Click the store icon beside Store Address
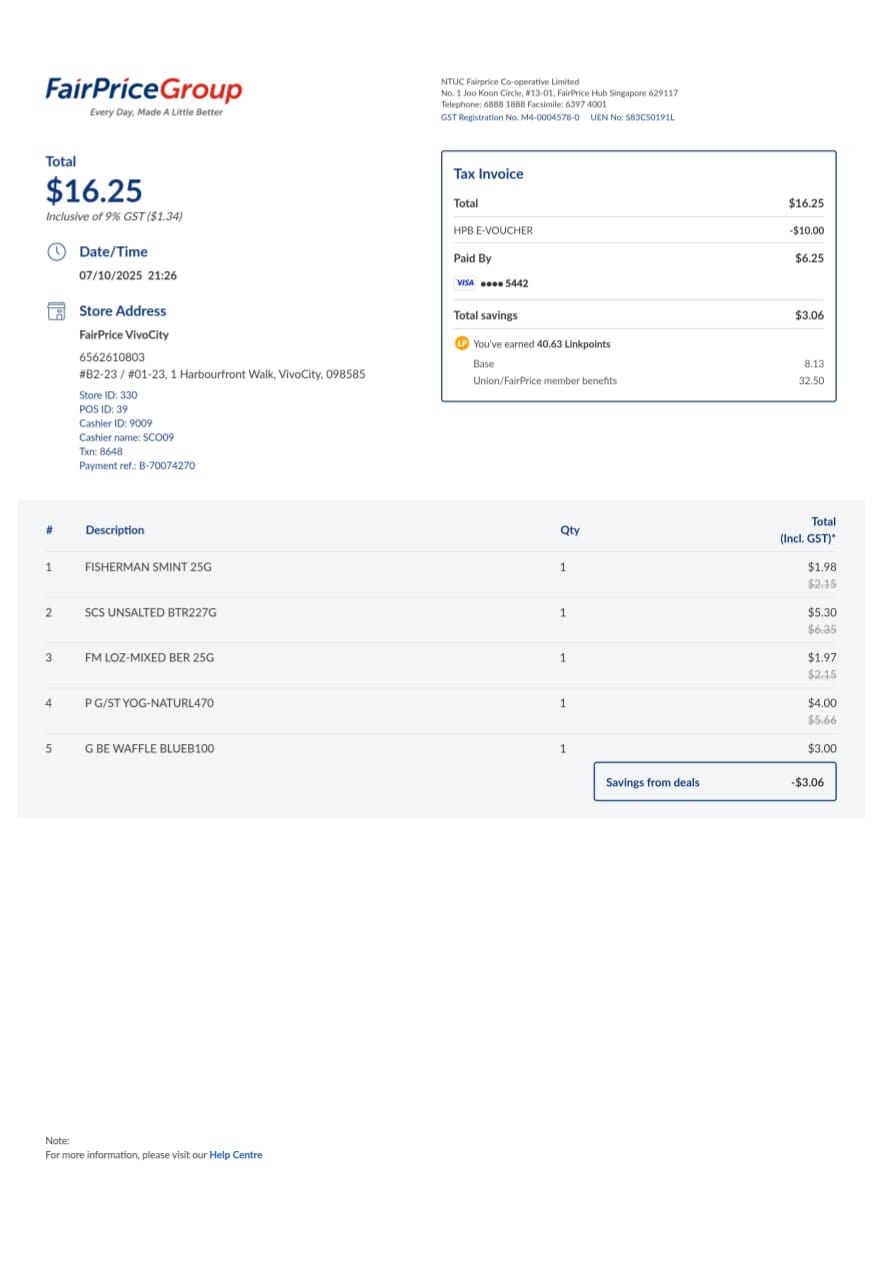 (57, 311)
